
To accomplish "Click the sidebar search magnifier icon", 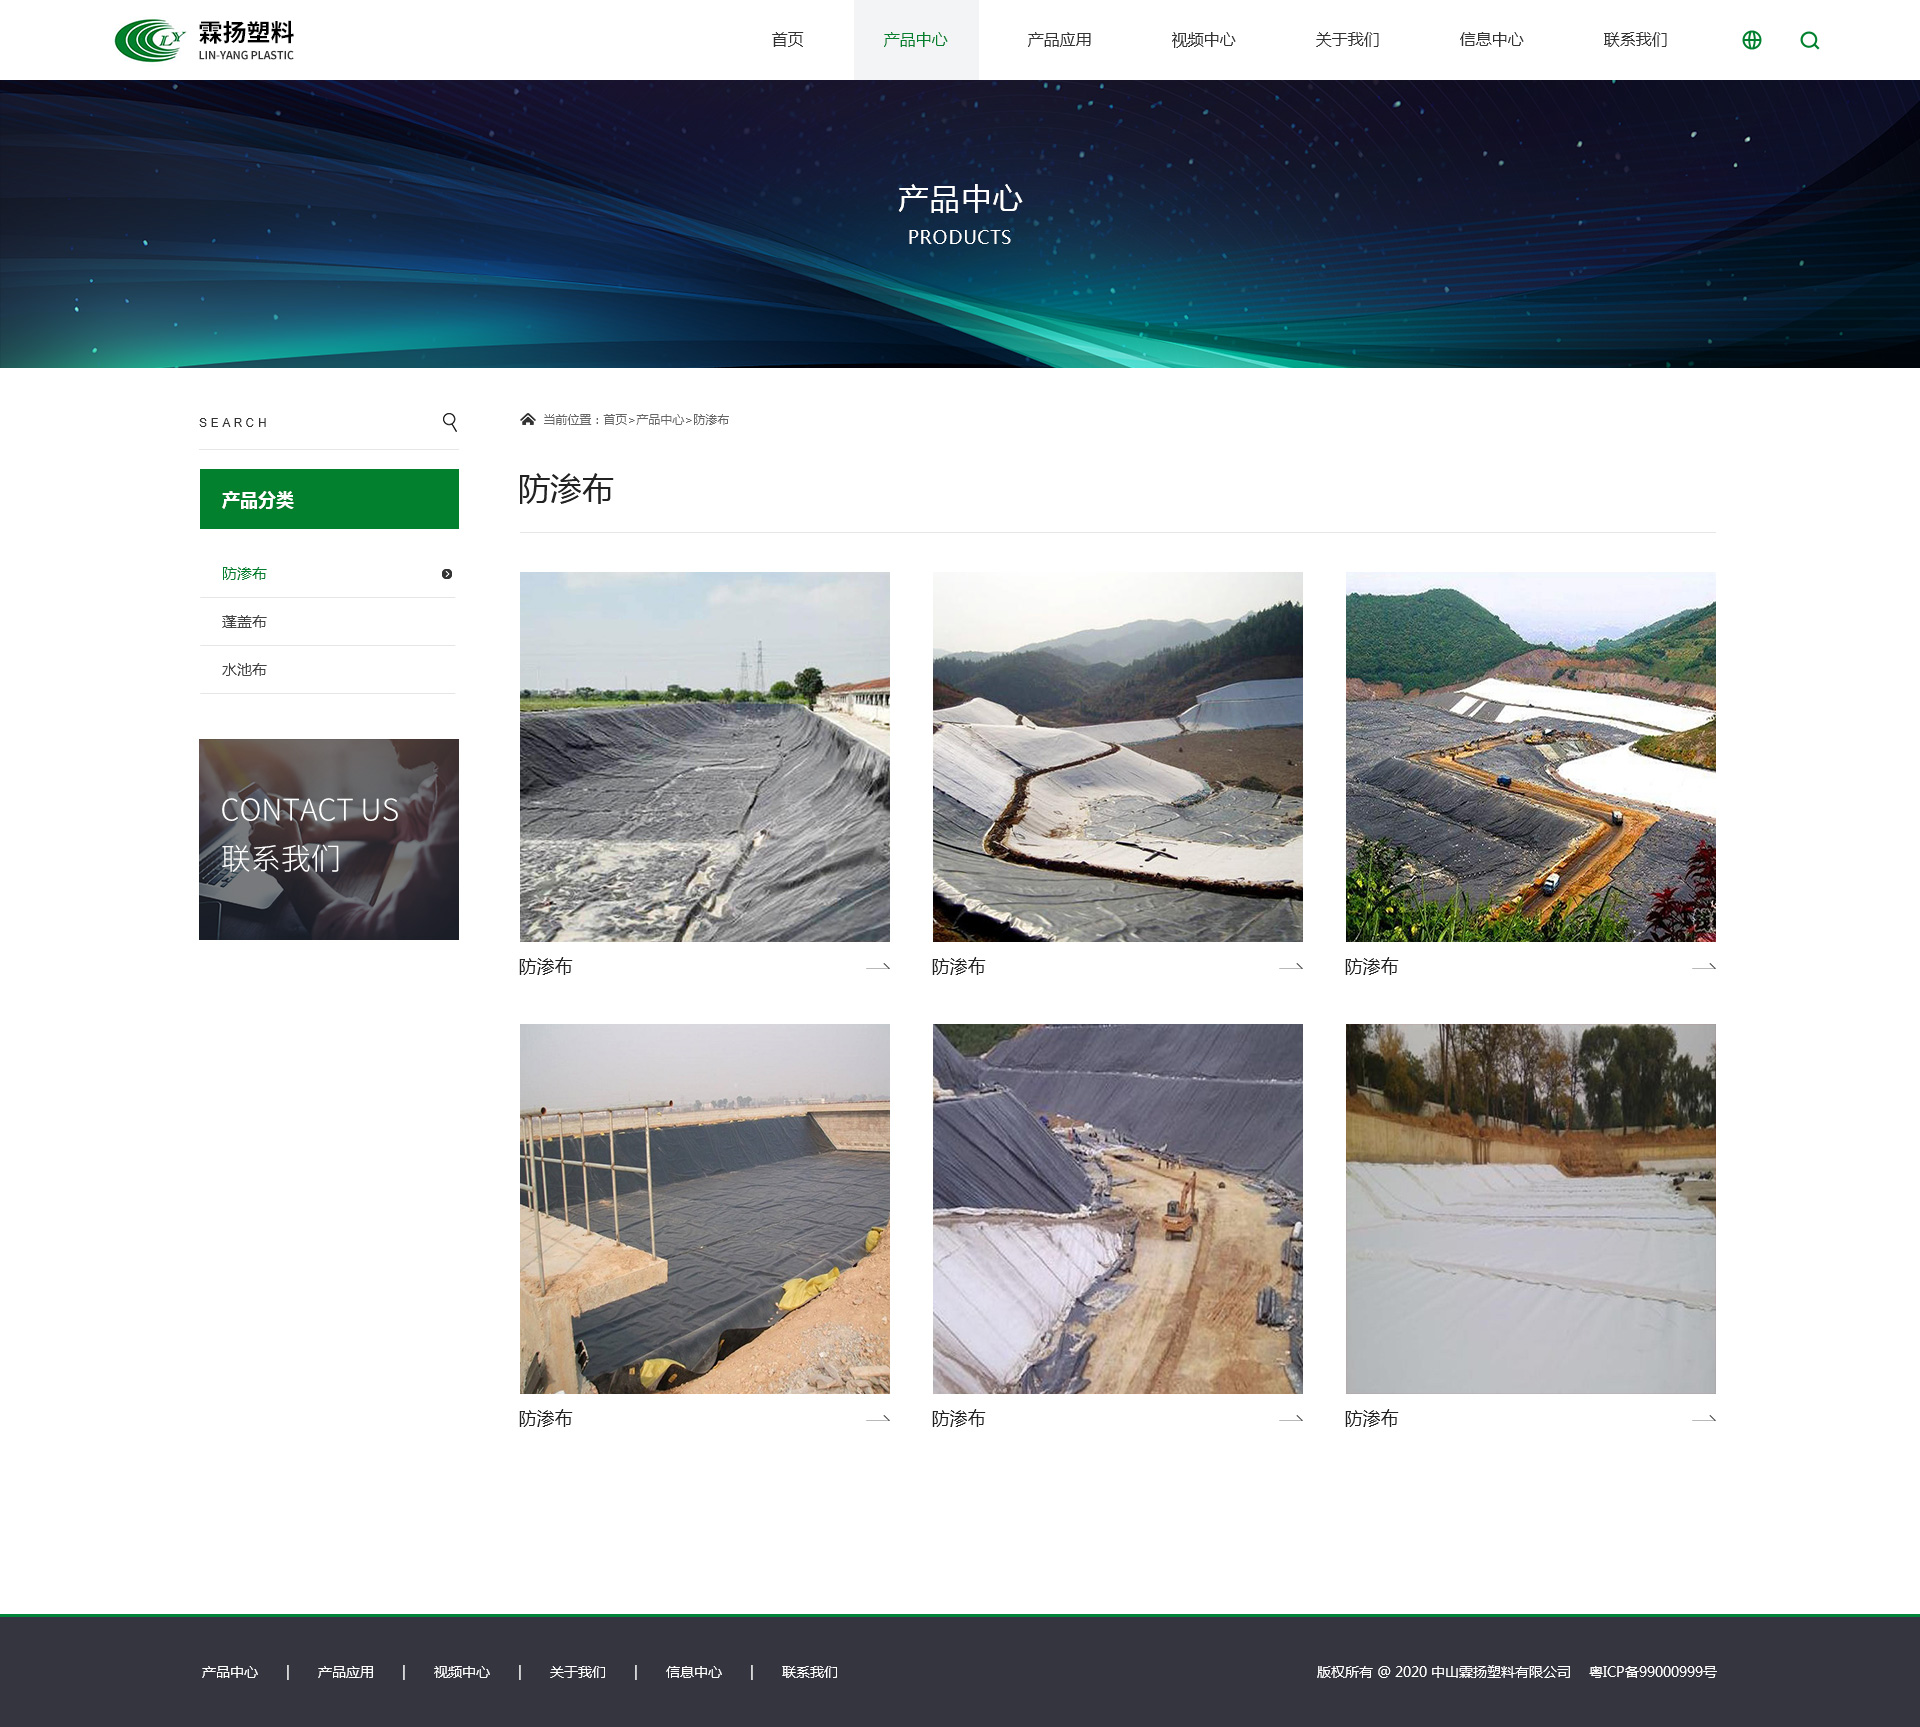I will [x=450, y=422].
